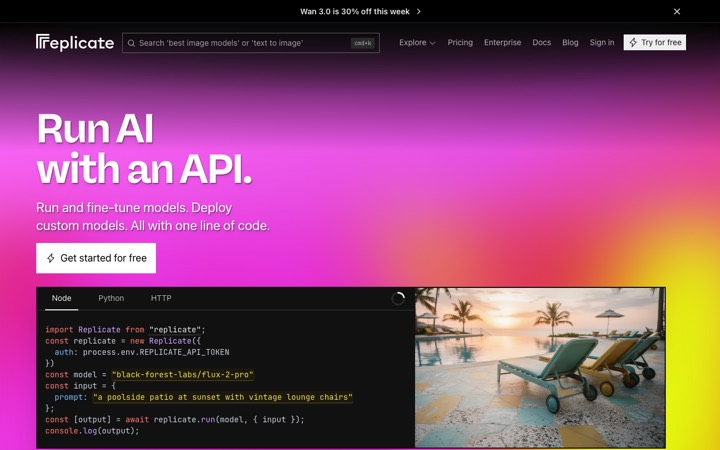Viewport: 720px width, 450px height.
Task: Click the Try for free button
Action: pos(655,42)
